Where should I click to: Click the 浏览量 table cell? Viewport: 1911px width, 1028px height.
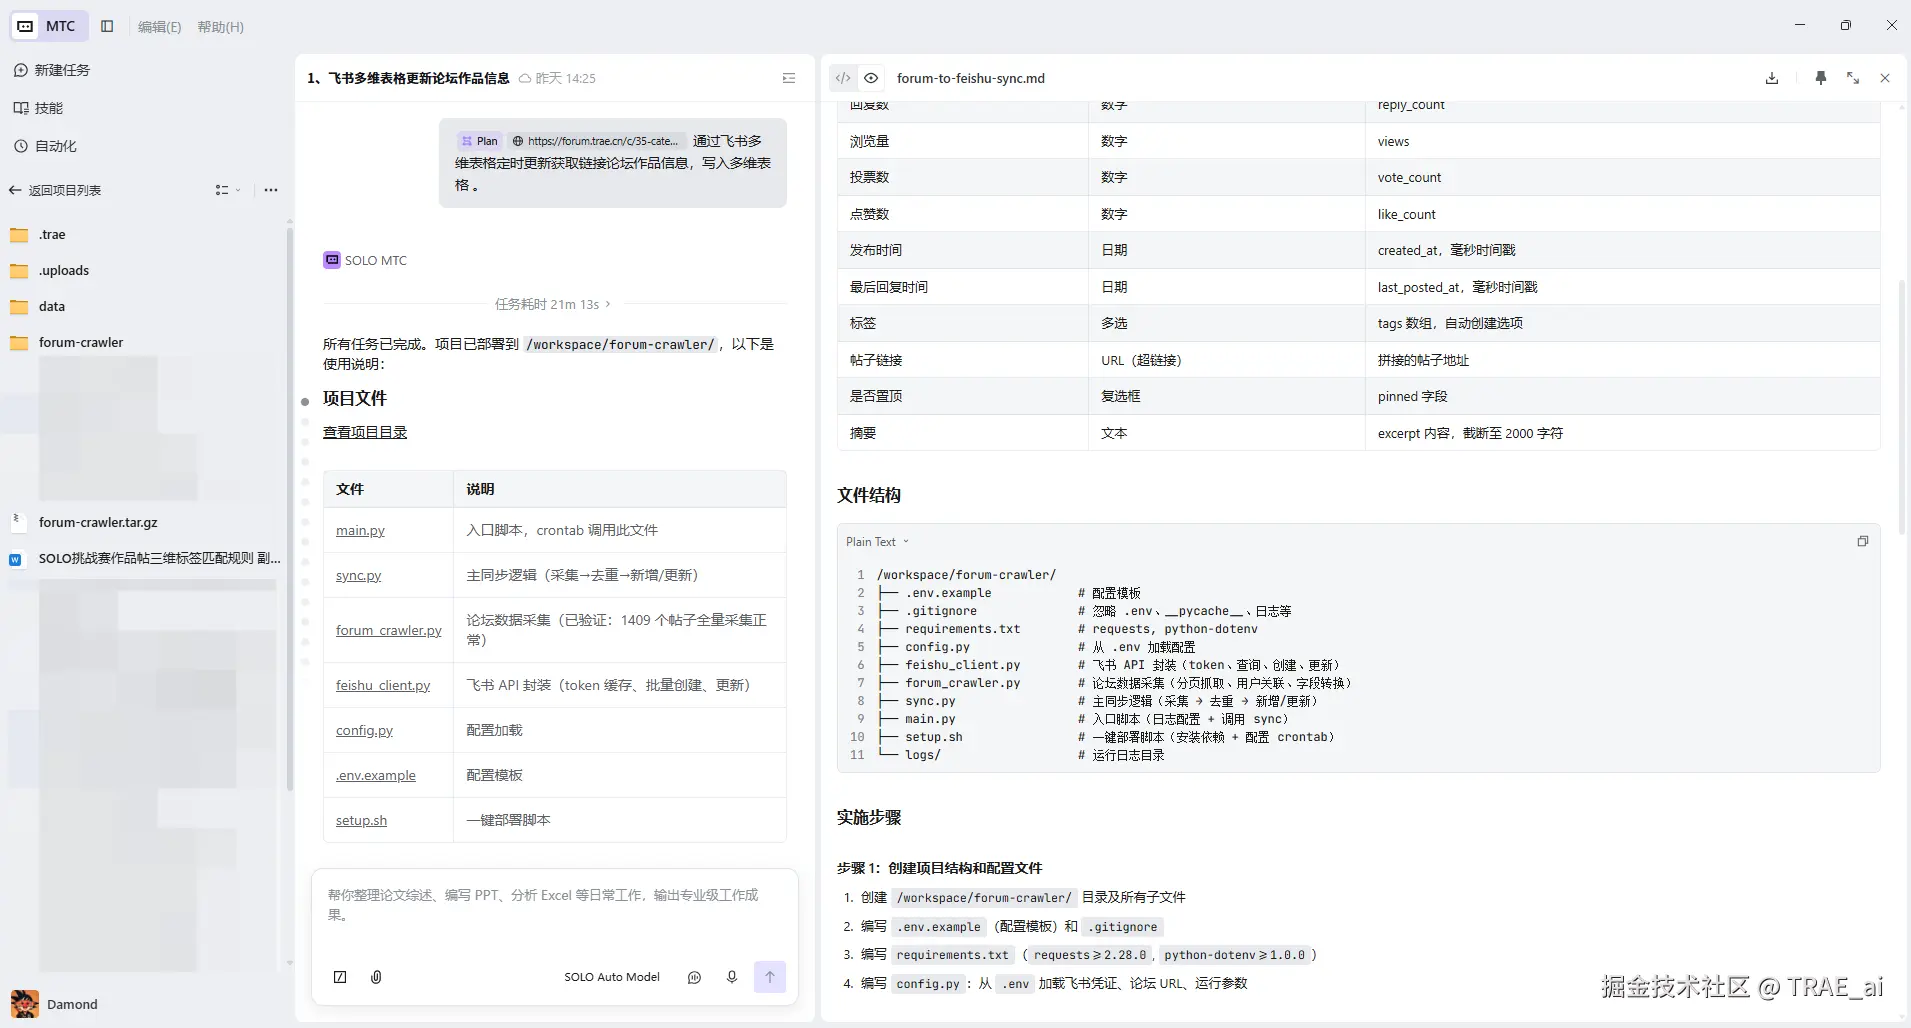962,141
